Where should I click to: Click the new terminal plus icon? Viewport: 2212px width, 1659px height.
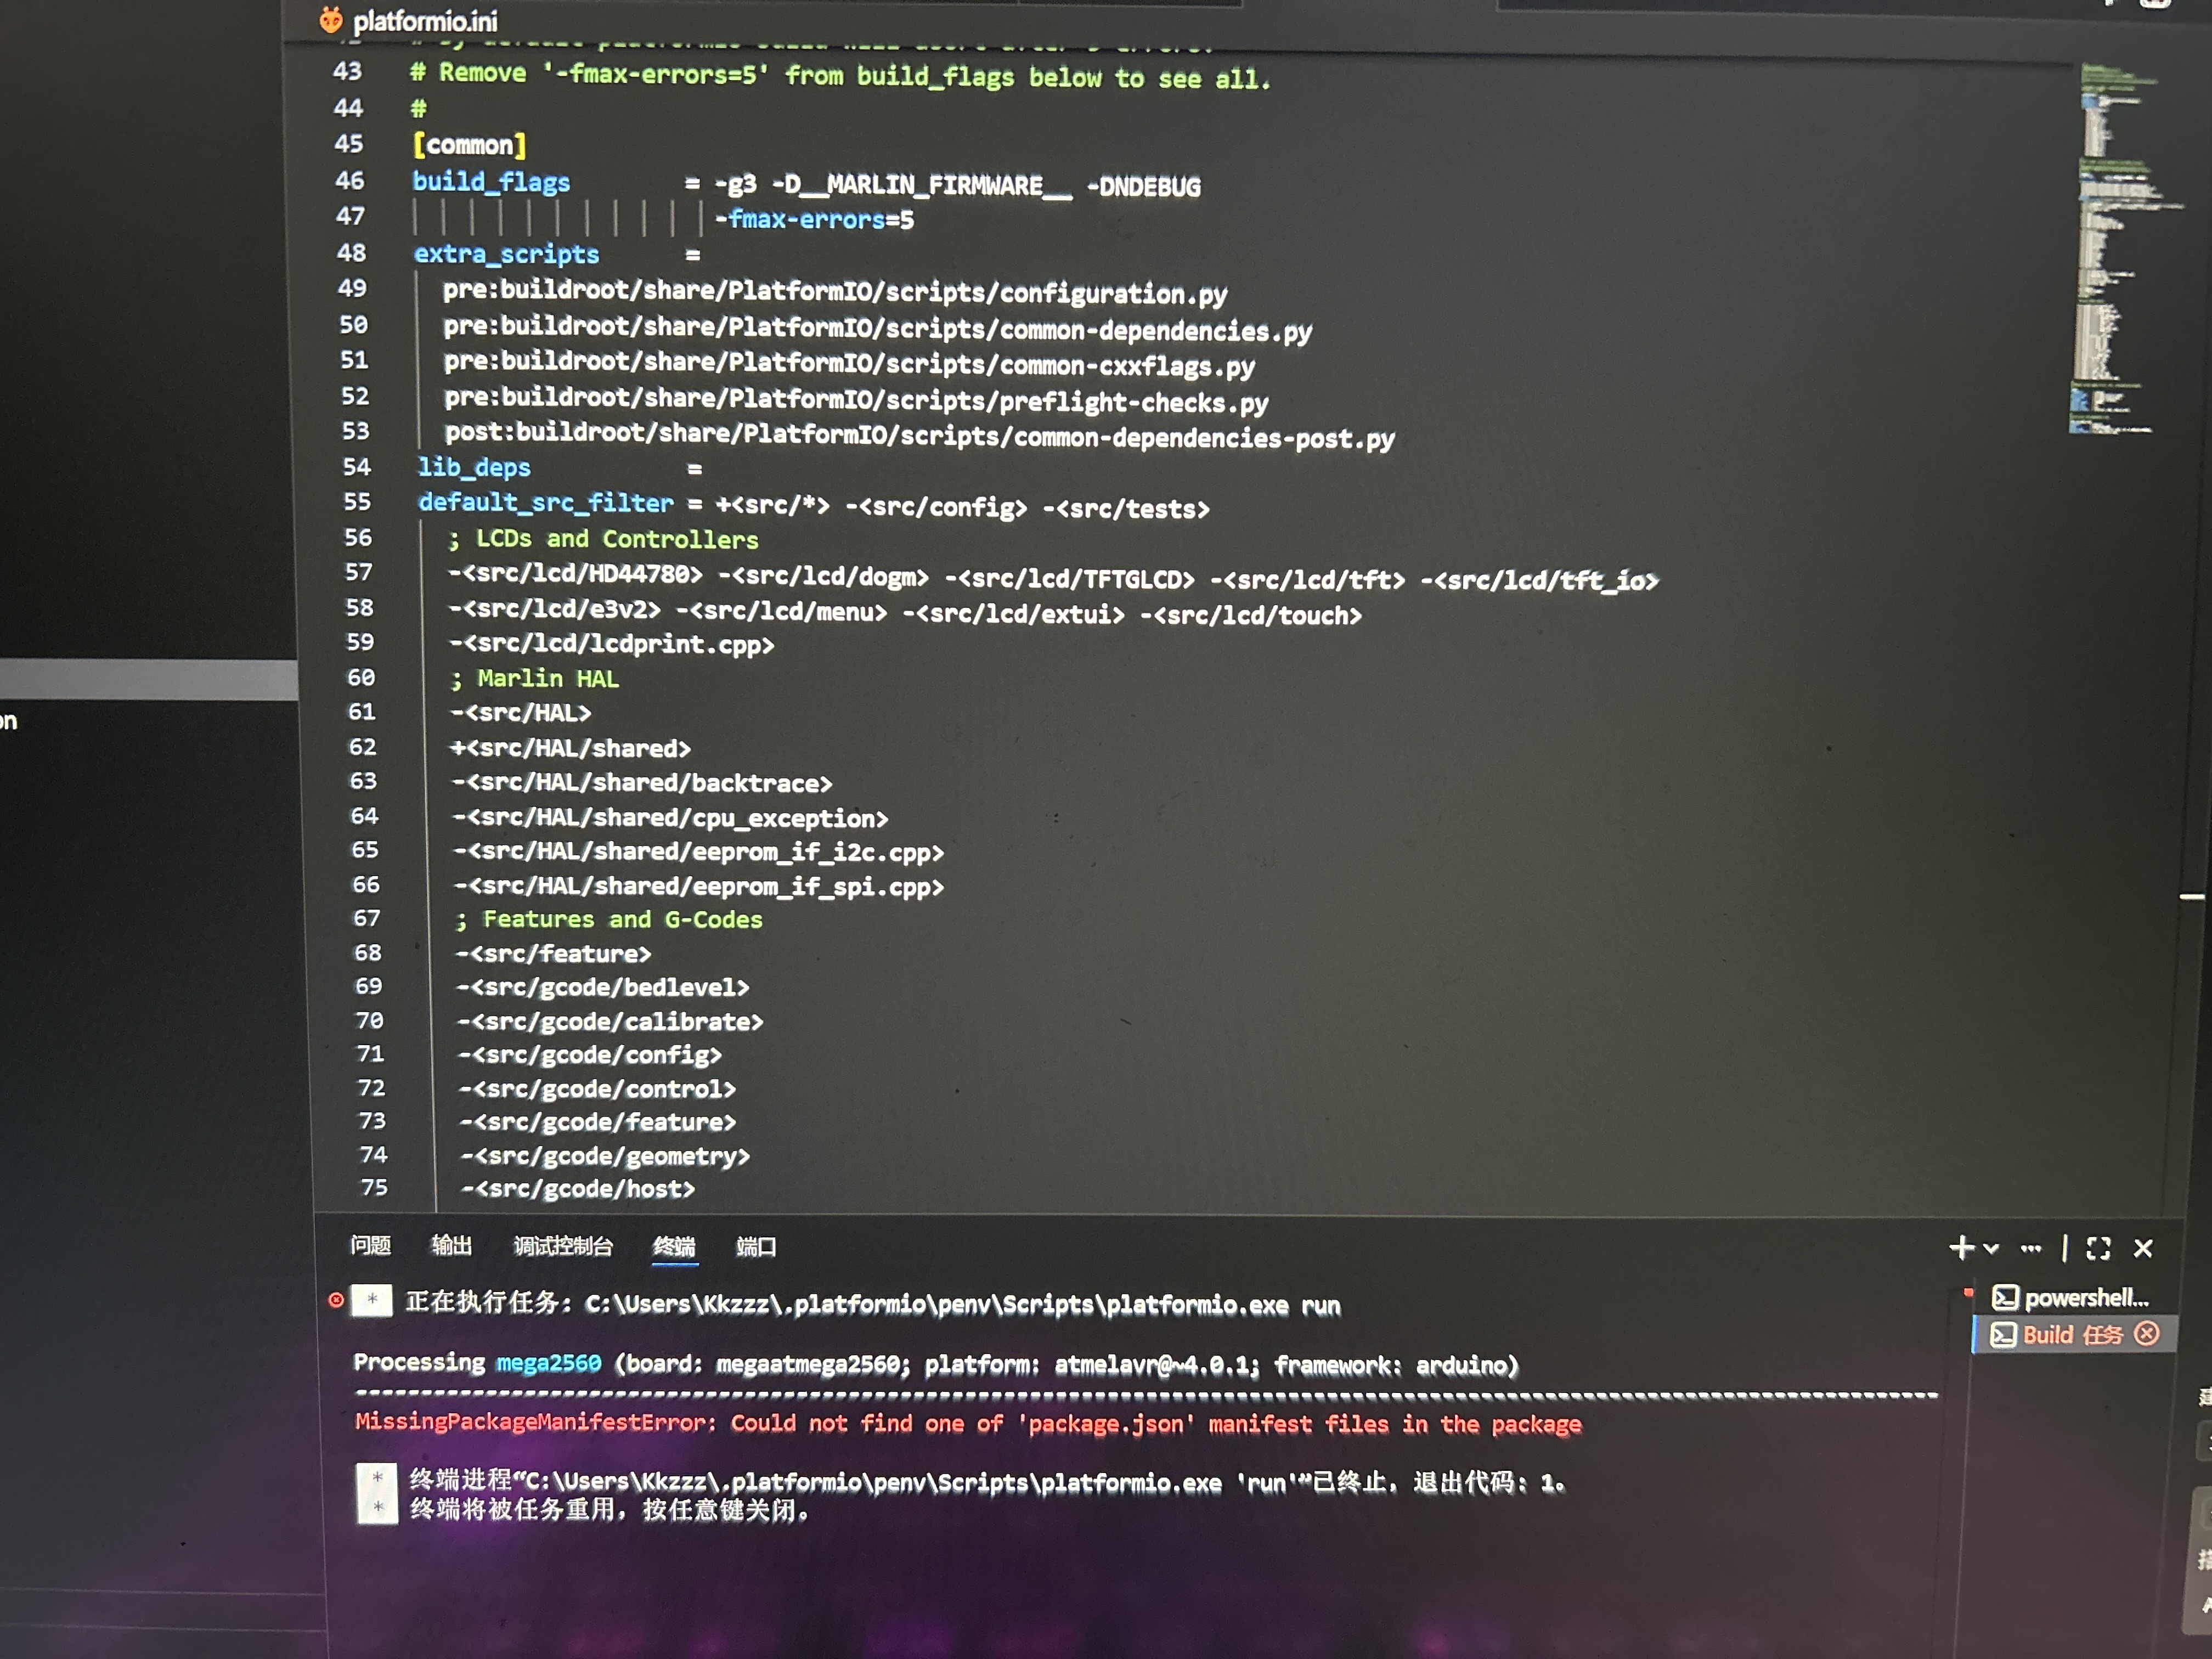point(1961,1247)
